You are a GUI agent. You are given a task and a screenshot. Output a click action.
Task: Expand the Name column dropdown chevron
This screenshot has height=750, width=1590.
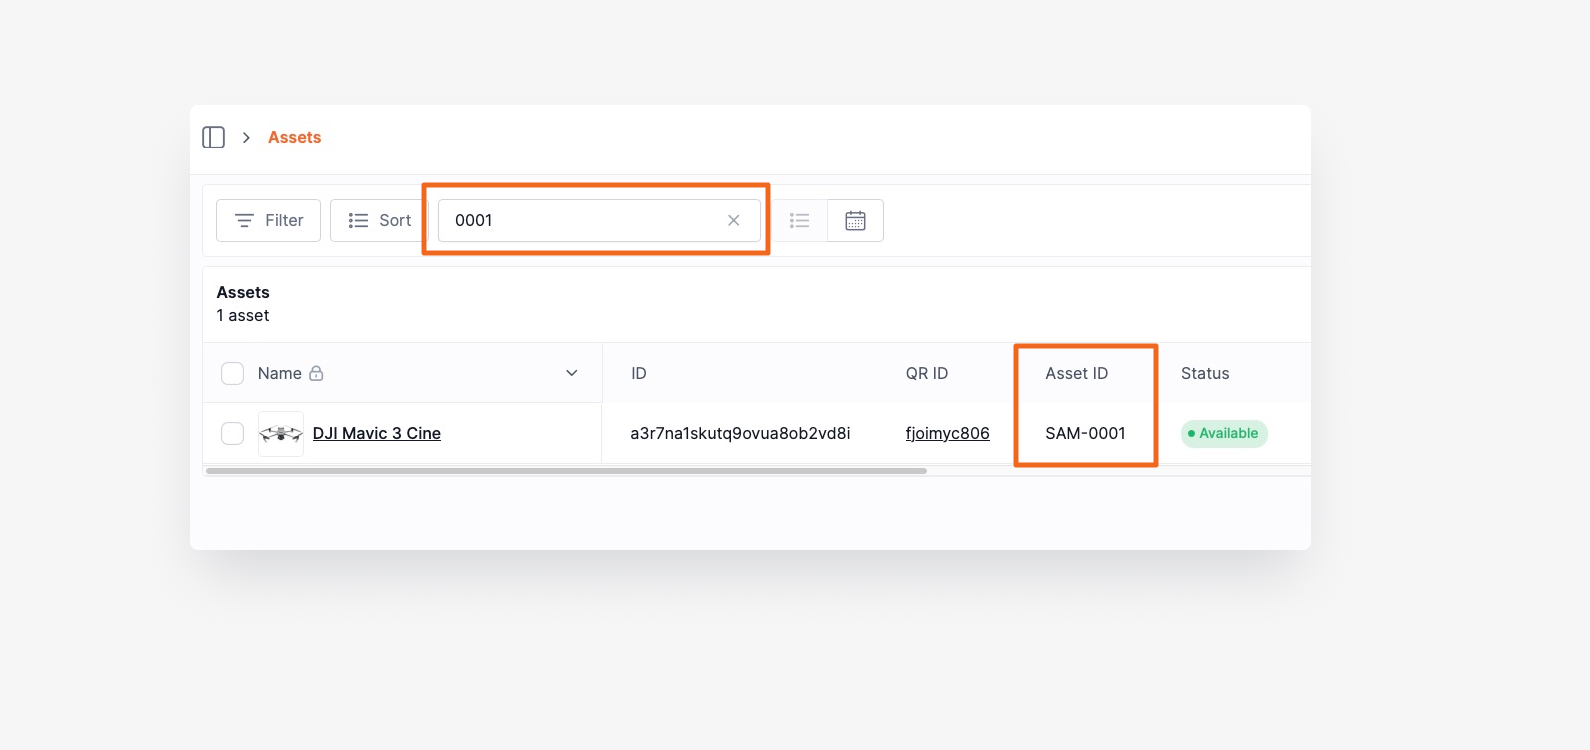click(x=572, y=373)
